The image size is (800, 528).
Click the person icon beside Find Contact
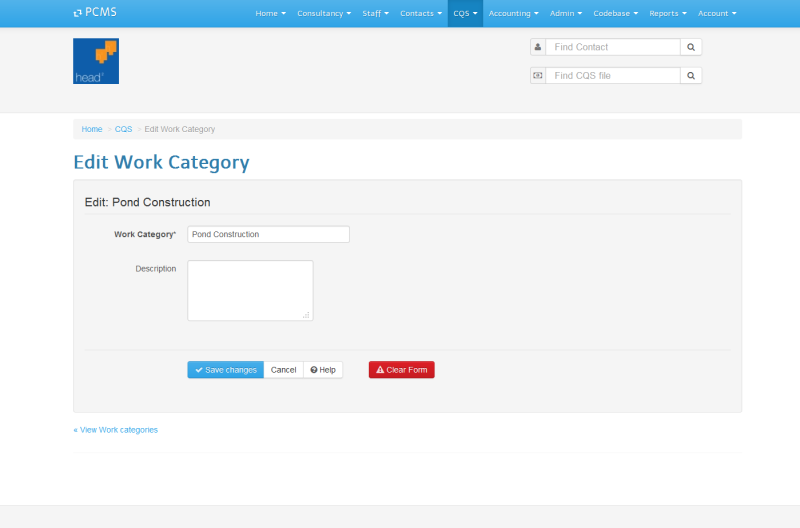pyautogui.click(x=538, y=47)
